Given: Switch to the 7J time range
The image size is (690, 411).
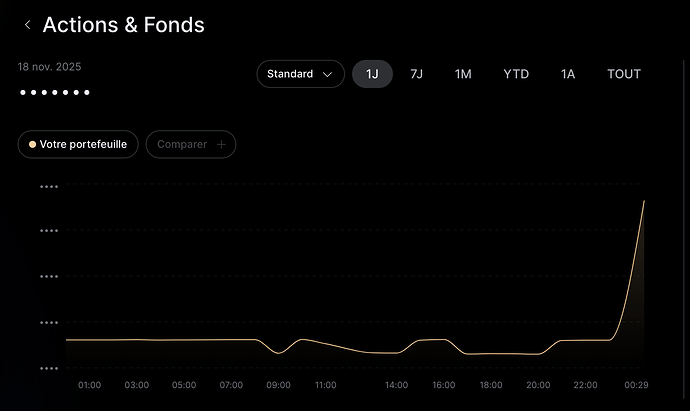Looking at the screenshot, I should 416,74.
